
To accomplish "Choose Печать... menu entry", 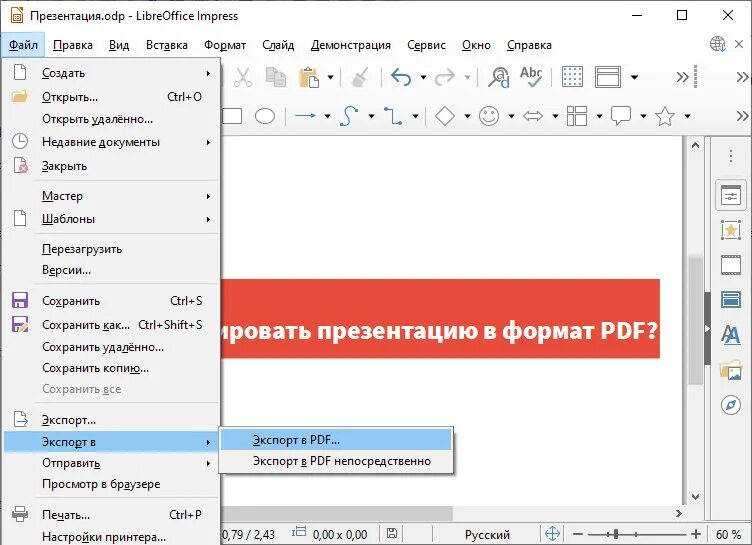I will click(111, 515).
